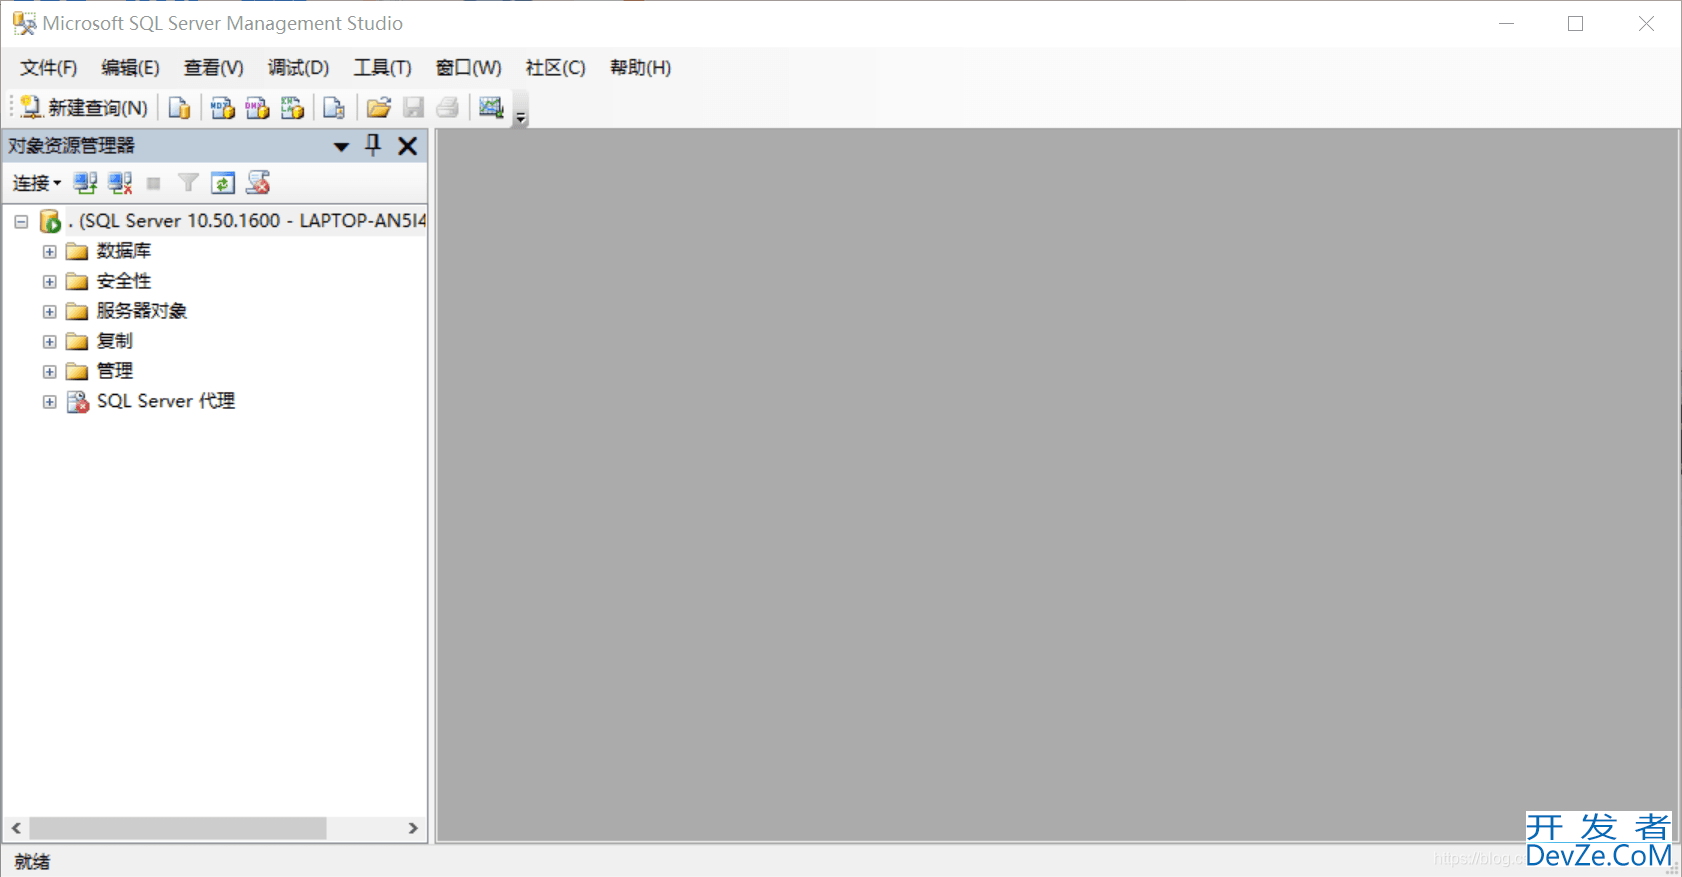Viewport: 1682px width, 877px height.
Task: Toggle the Auto Hide pin of 对象资源管理器
Action: [x=373, y=146]
